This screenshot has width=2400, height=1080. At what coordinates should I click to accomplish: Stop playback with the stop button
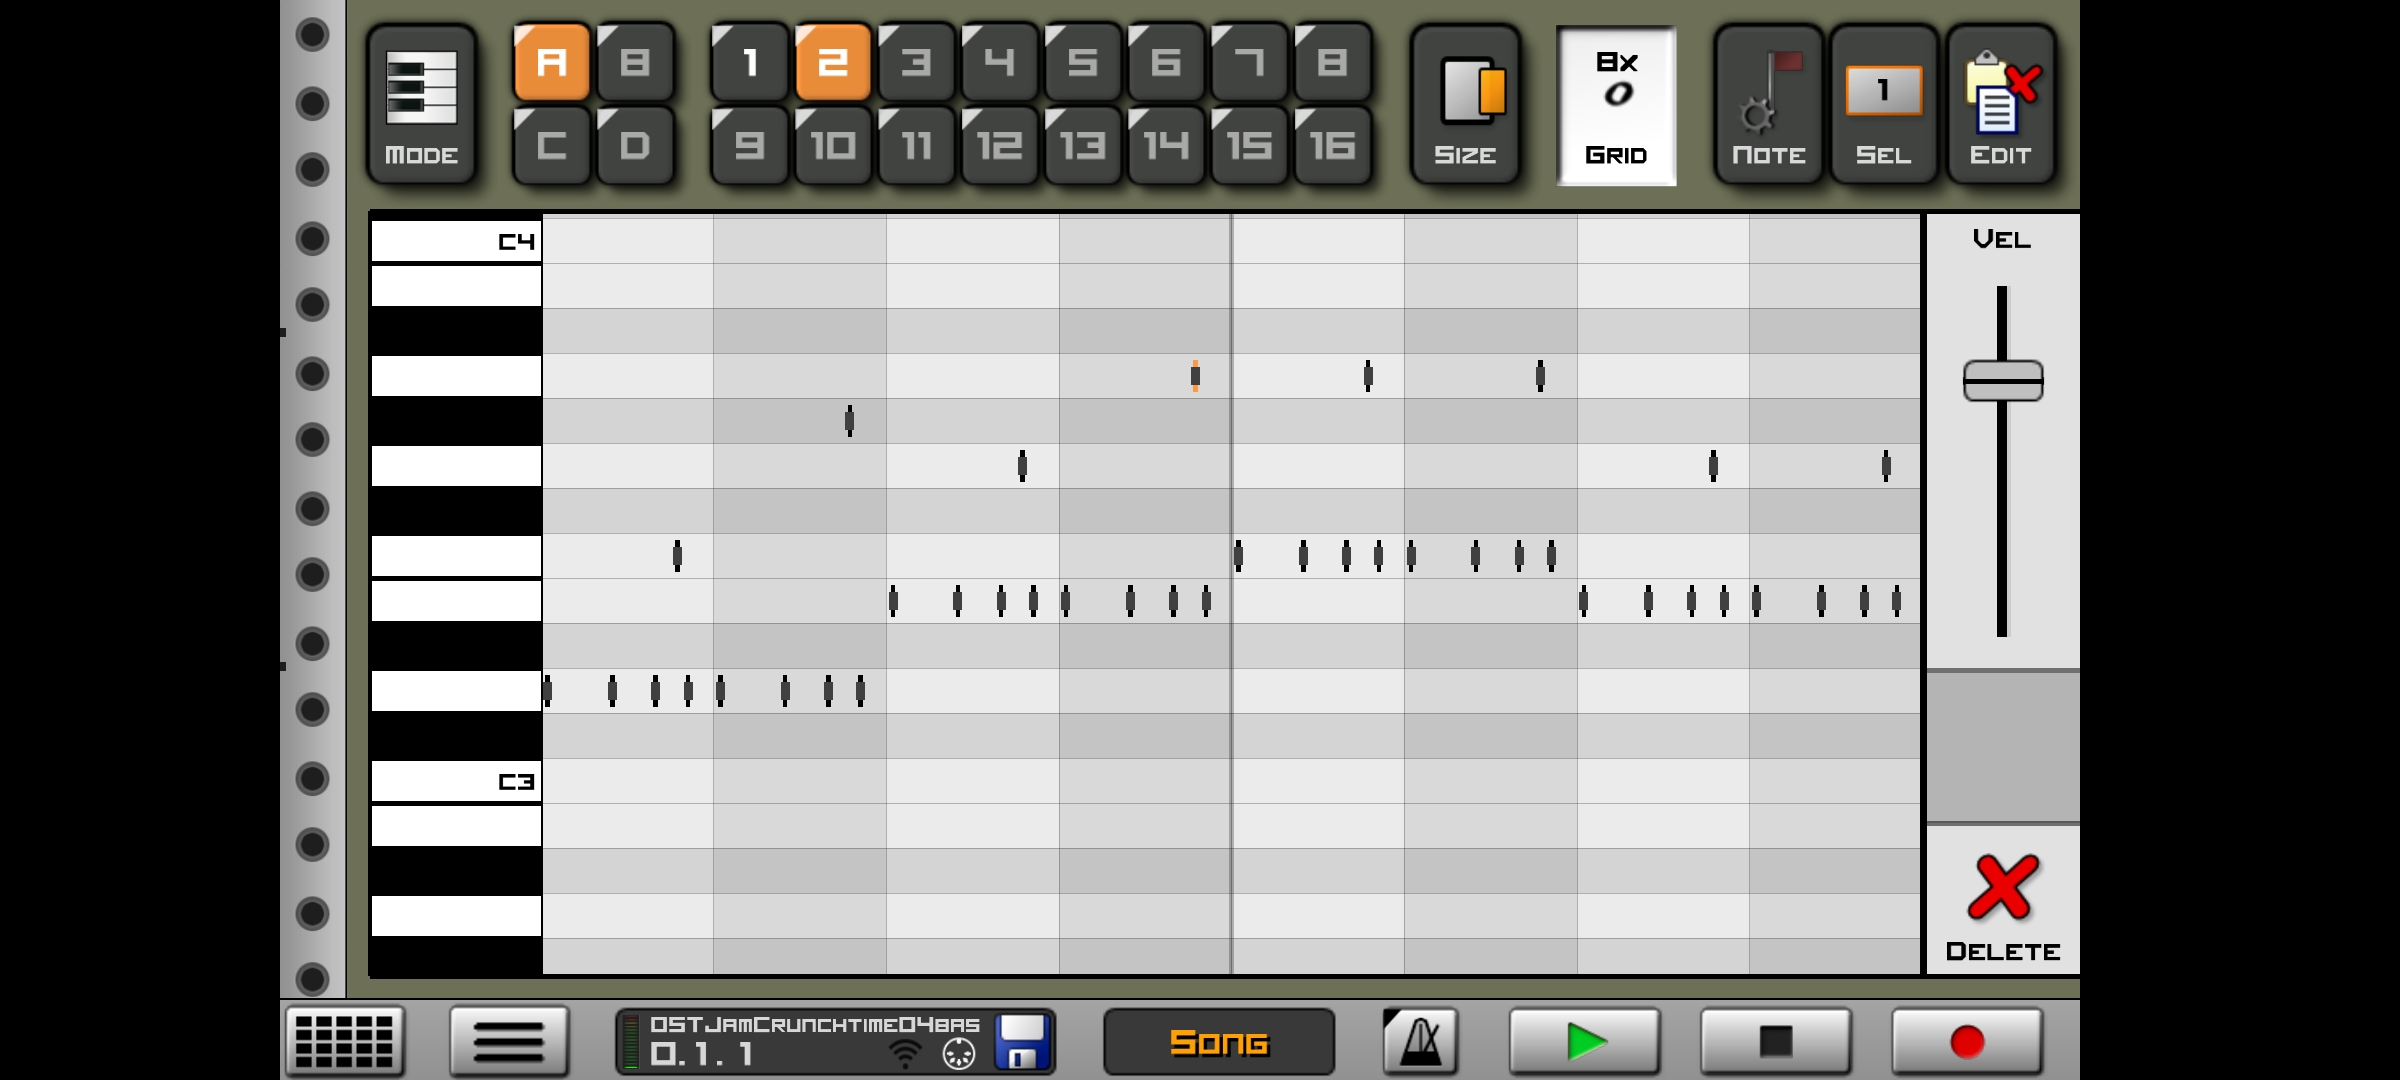coord(1776,1042)
